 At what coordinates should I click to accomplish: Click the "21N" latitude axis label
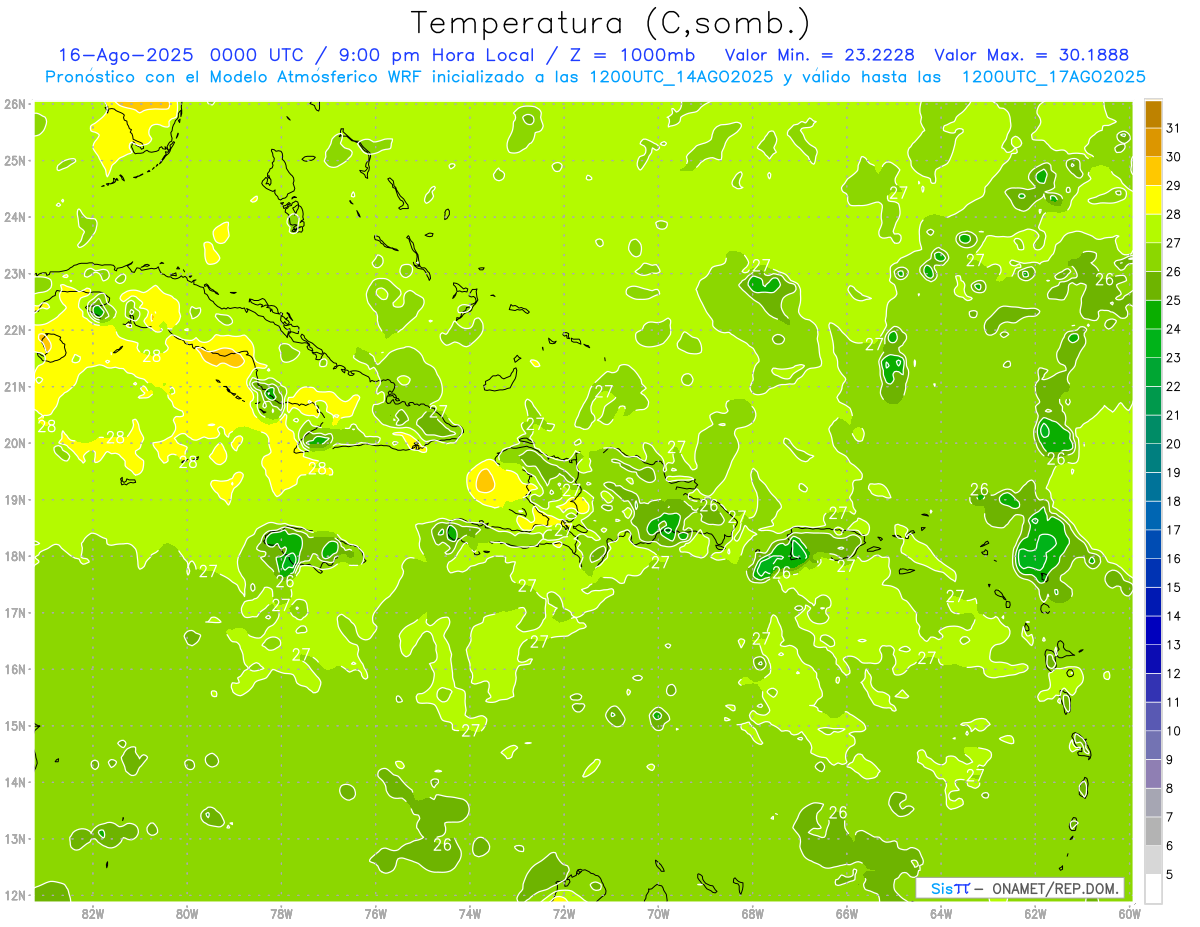tap(15, 386)
